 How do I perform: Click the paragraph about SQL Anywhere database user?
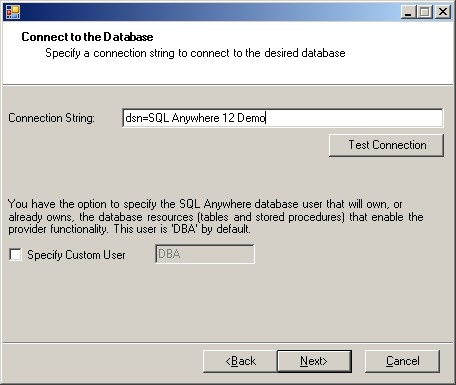click(x=216, y=217)
